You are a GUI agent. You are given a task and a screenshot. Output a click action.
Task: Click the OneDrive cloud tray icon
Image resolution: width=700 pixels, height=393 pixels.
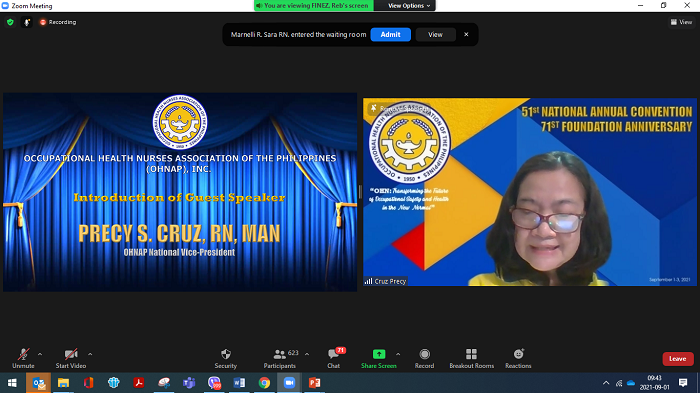click(631, 383)
